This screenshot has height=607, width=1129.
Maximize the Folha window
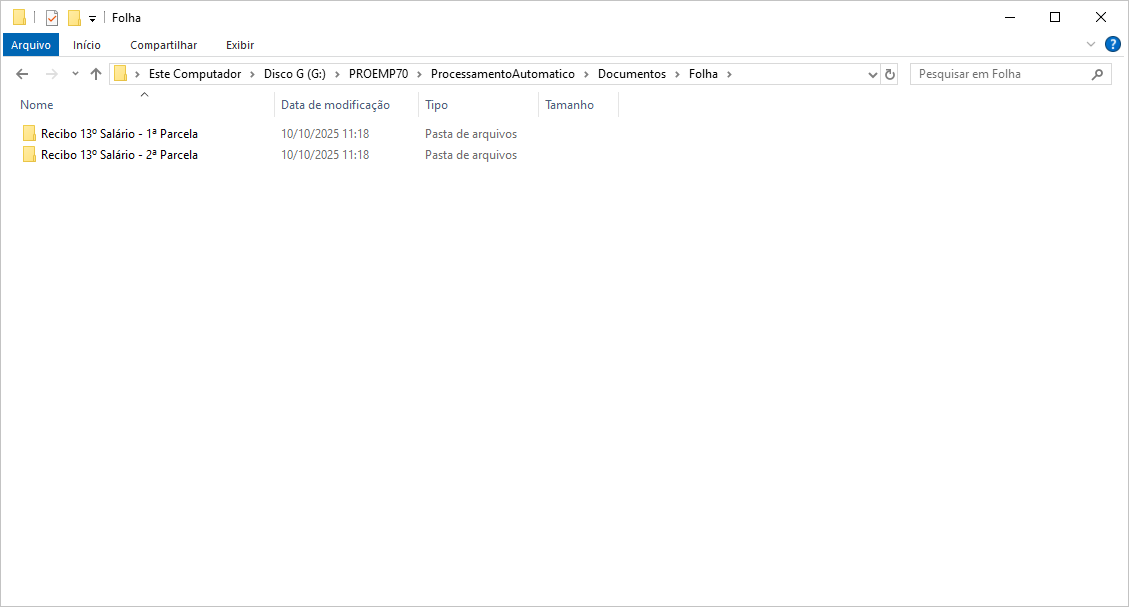pos(1055,17)
